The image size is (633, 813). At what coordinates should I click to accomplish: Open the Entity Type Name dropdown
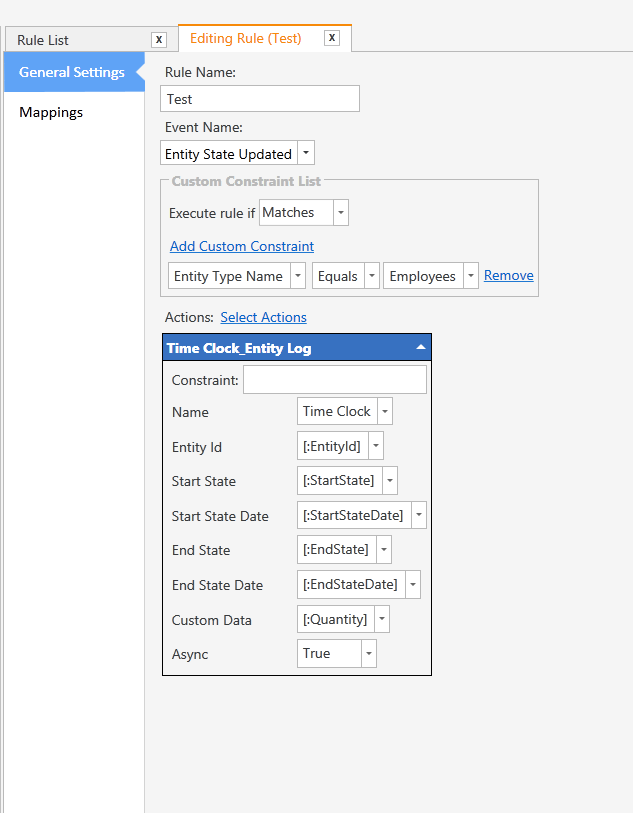pos(297,276)
